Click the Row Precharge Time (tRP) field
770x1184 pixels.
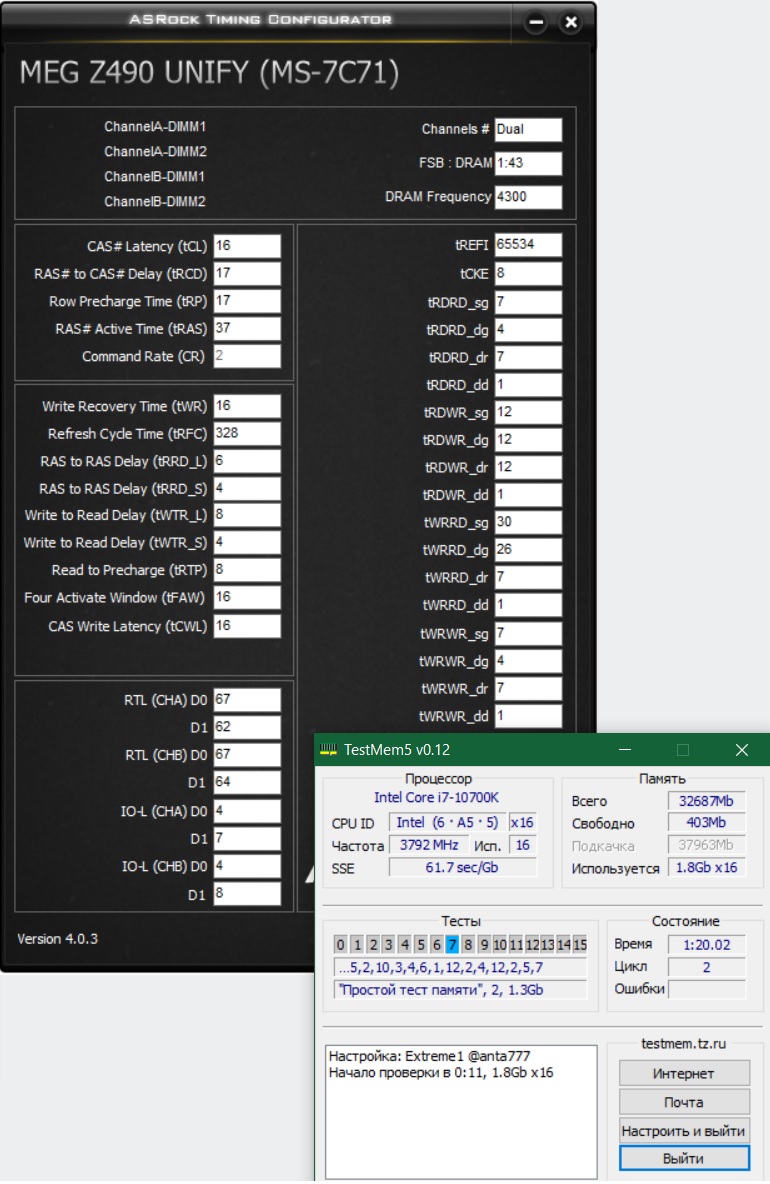tap(247, 301)
